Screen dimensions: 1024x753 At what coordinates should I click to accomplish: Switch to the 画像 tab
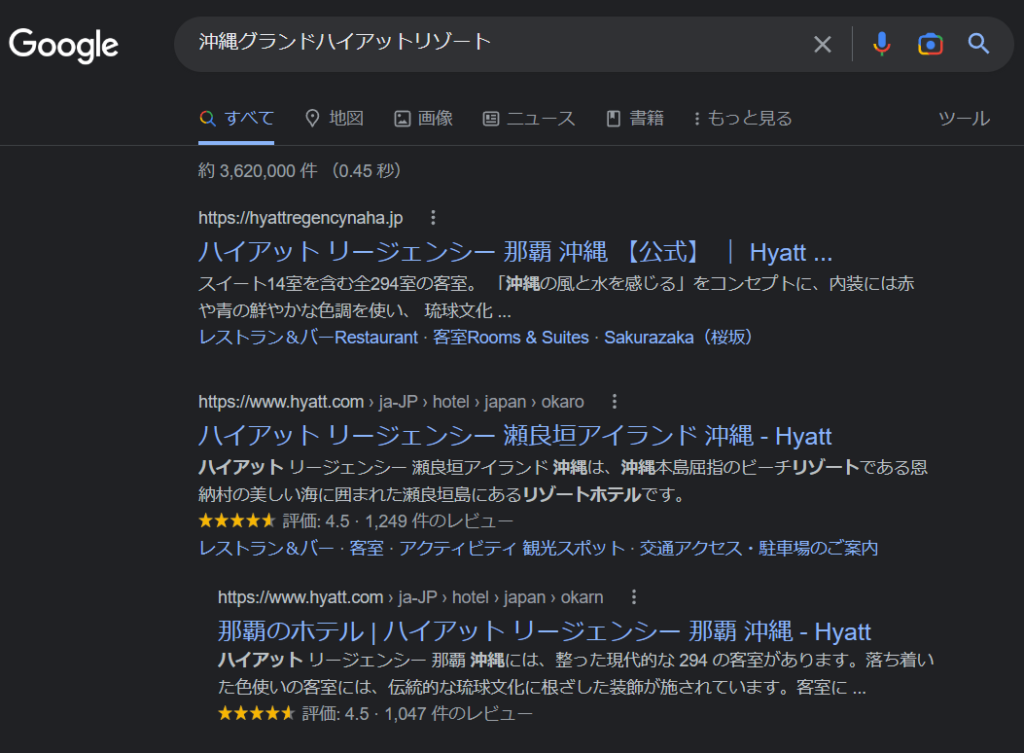coord(424,118)
